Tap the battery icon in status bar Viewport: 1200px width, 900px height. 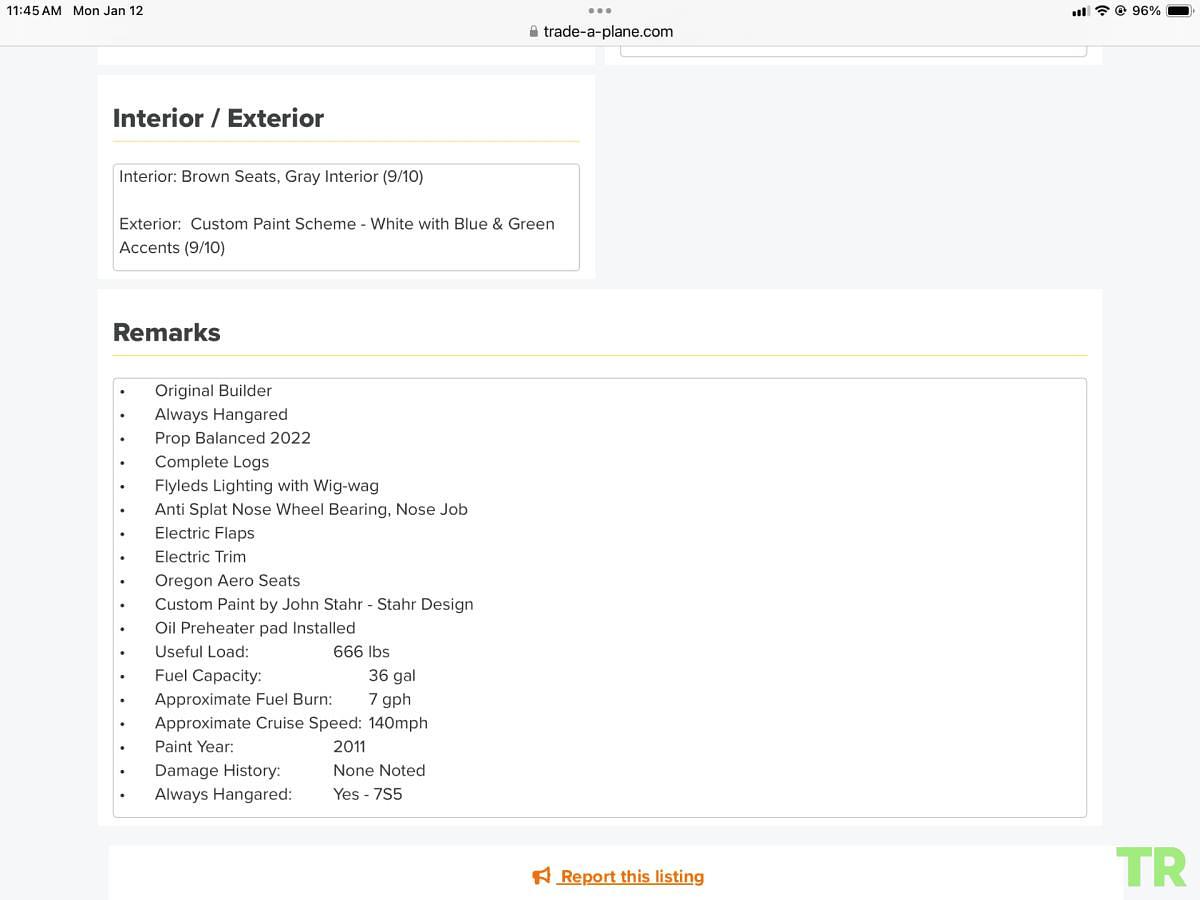1179,10
